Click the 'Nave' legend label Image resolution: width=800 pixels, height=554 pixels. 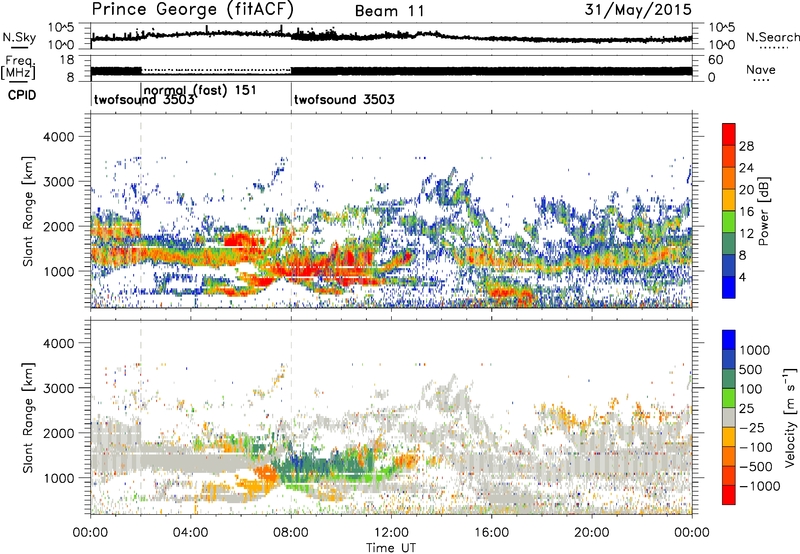(761, 70)
